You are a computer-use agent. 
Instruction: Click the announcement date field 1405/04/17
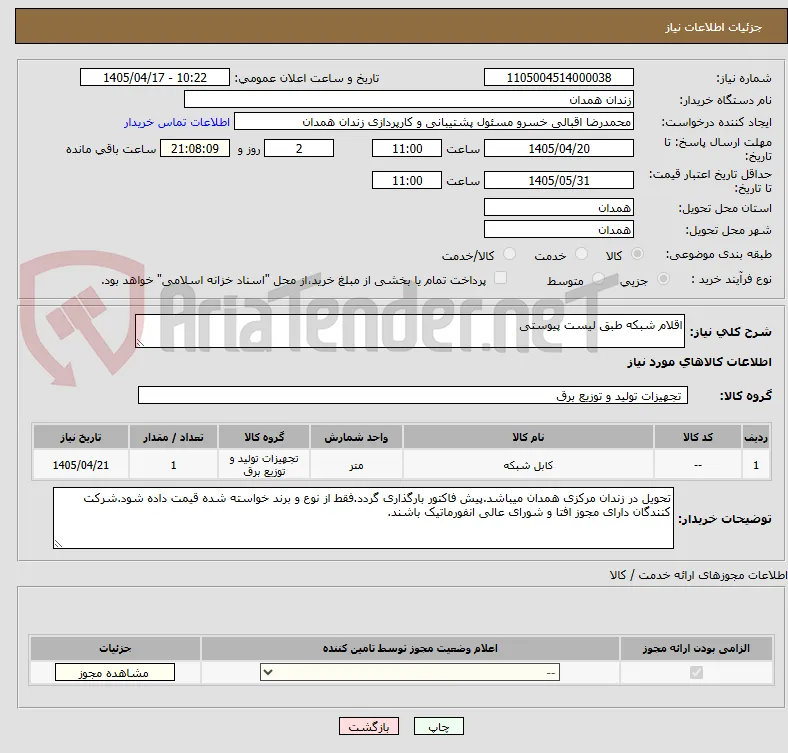click(155, 77)
